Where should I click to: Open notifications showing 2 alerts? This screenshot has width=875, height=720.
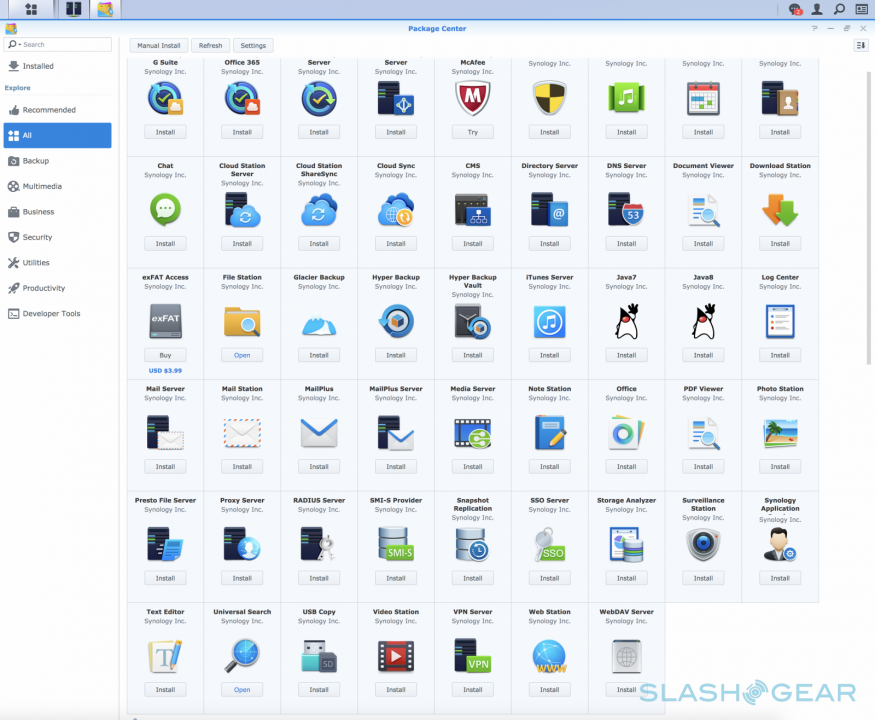pos(796,9)
